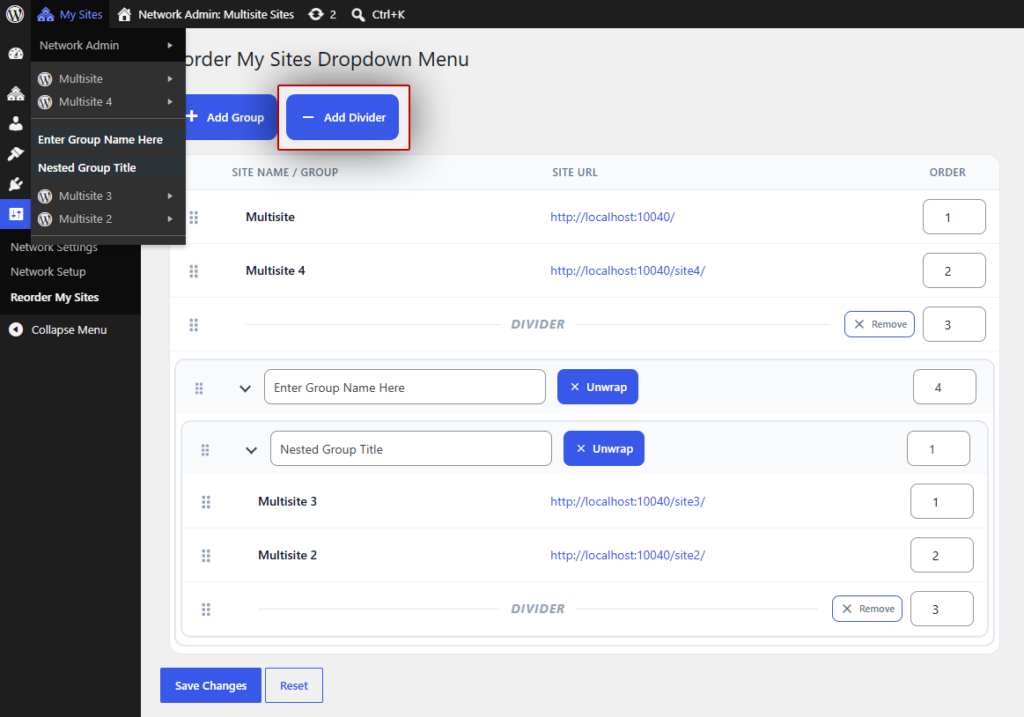Click the Ctrl+K search magnifier icon
The width and height of the screenshot is (1024, 717).
click(x=358, y=14)
